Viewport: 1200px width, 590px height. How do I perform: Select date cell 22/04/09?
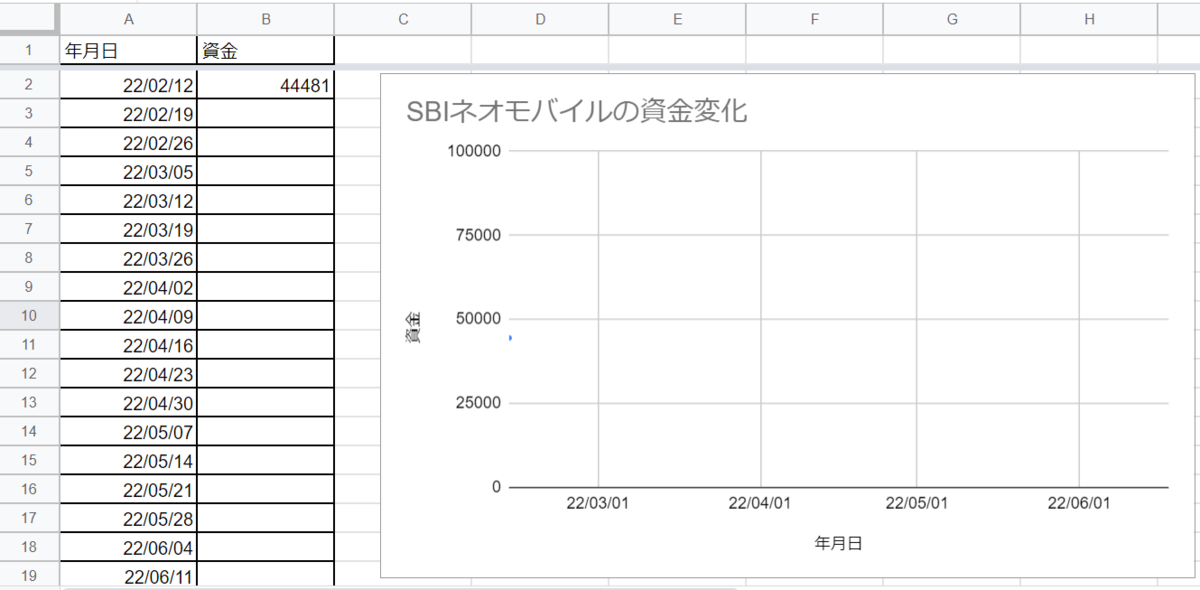pyautogui.click(x=128, y=317)
